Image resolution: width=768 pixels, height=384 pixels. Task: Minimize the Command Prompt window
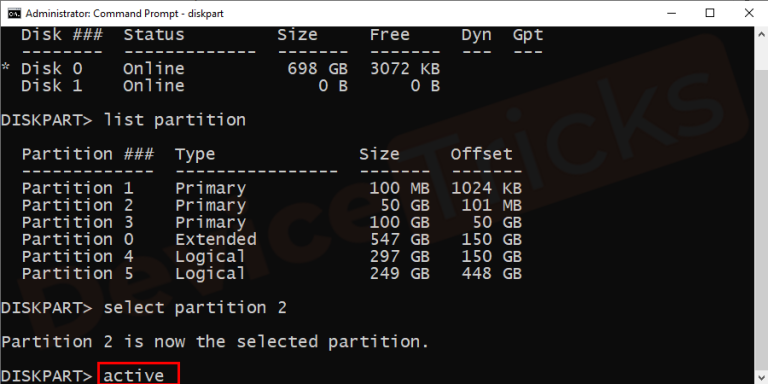point(669,13)
